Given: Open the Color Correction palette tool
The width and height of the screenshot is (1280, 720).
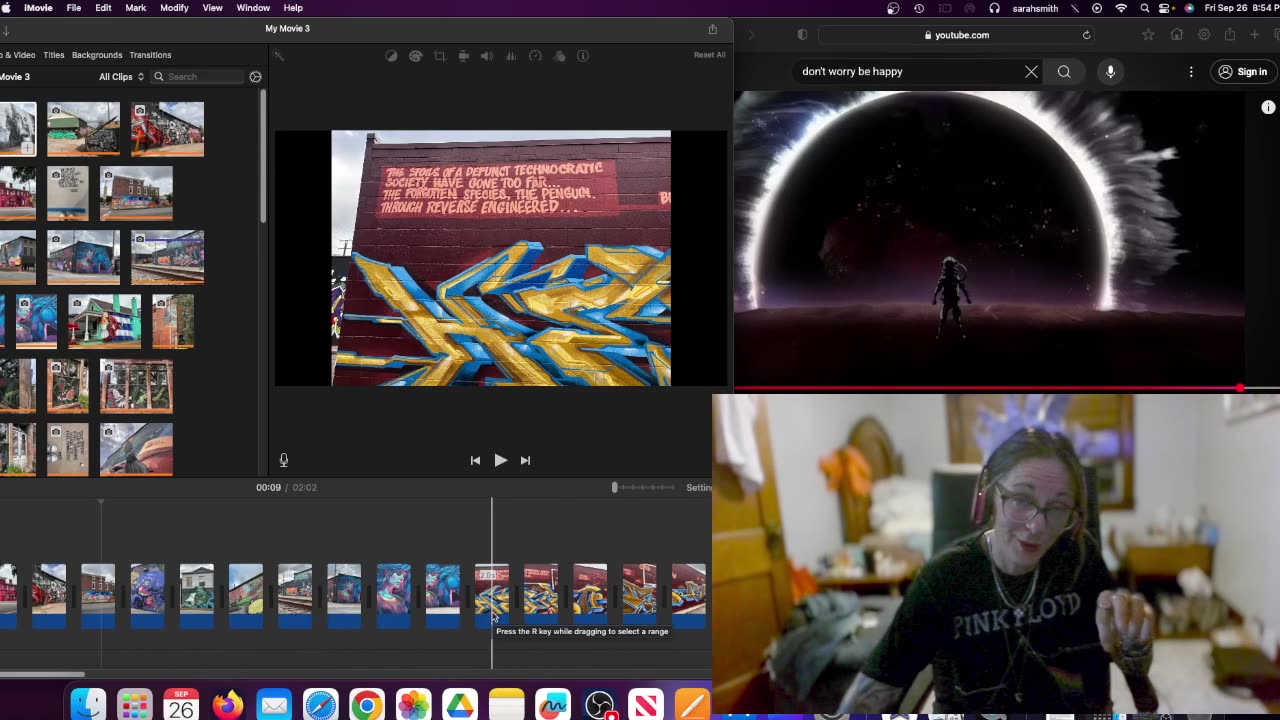Looking at the screenshot, I should pyautogui.click(x=416, y=56).
